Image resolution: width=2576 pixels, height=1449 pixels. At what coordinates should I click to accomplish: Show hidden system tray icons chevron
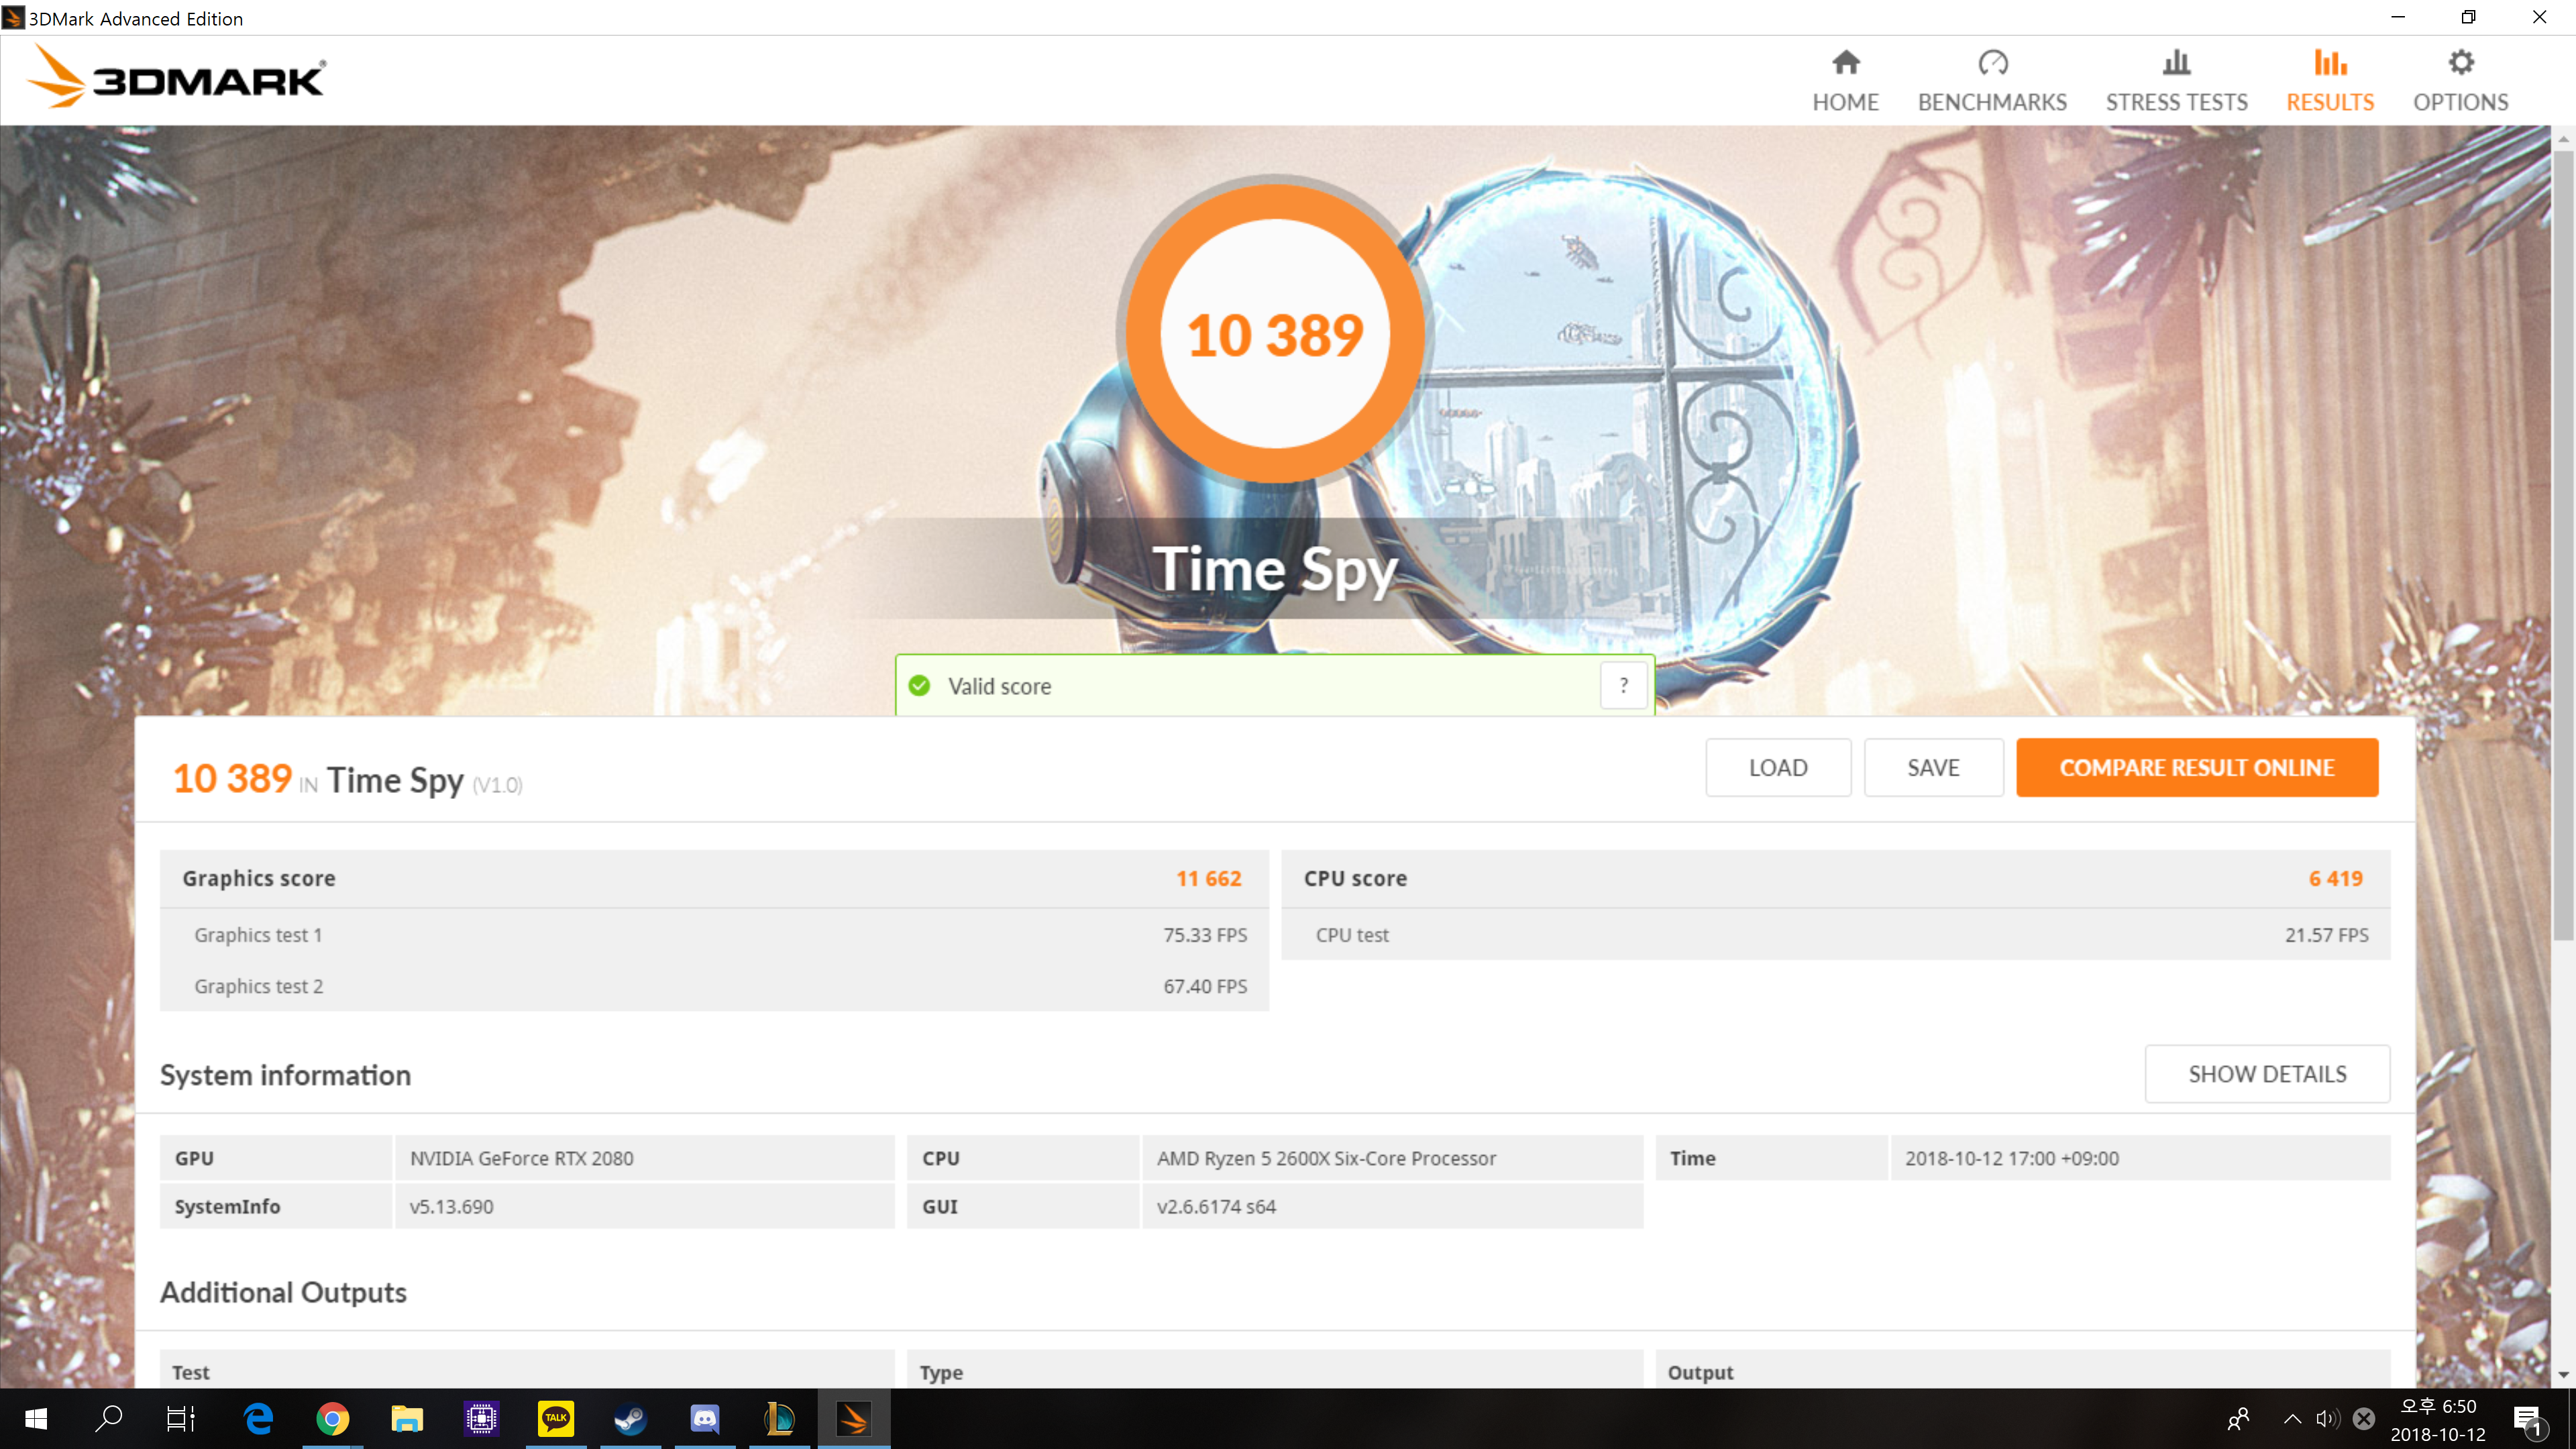click(x=2292, y=1418)
